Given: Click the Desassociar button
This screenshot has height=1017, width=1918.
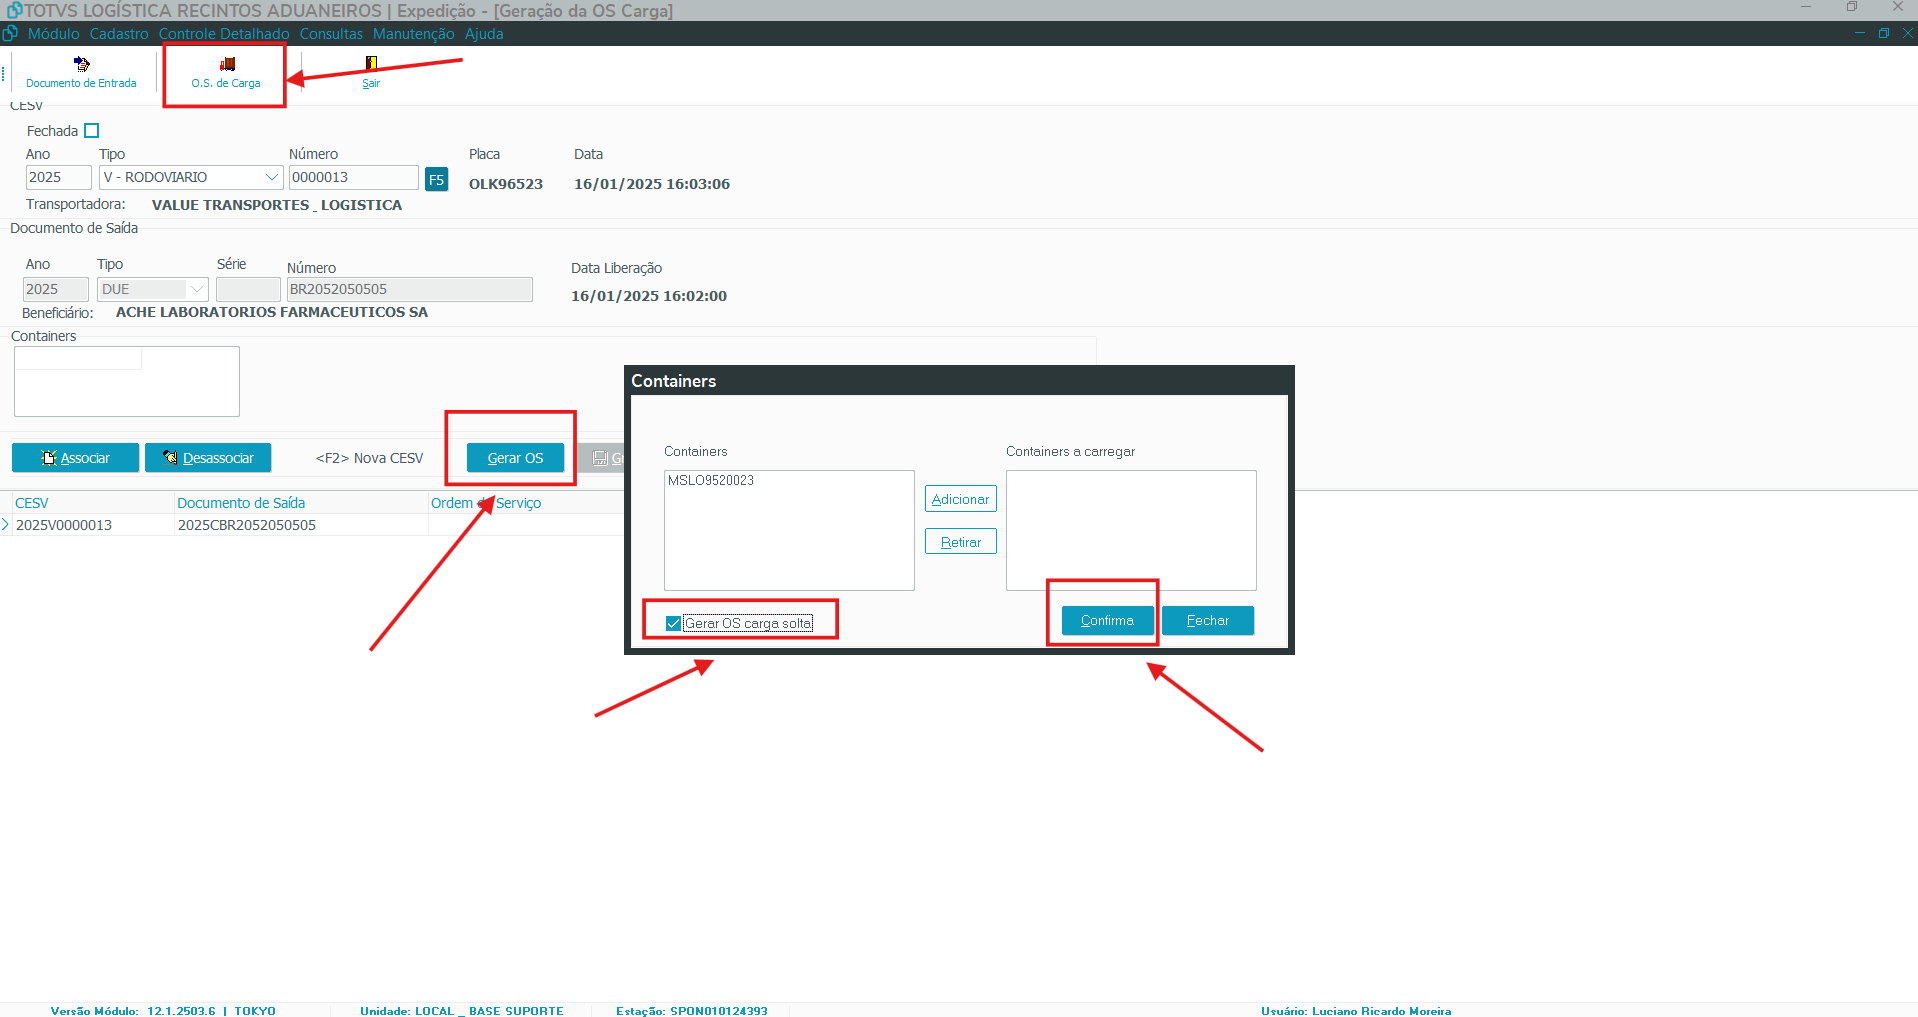Looking at the screenshot, I should point(208,458).
